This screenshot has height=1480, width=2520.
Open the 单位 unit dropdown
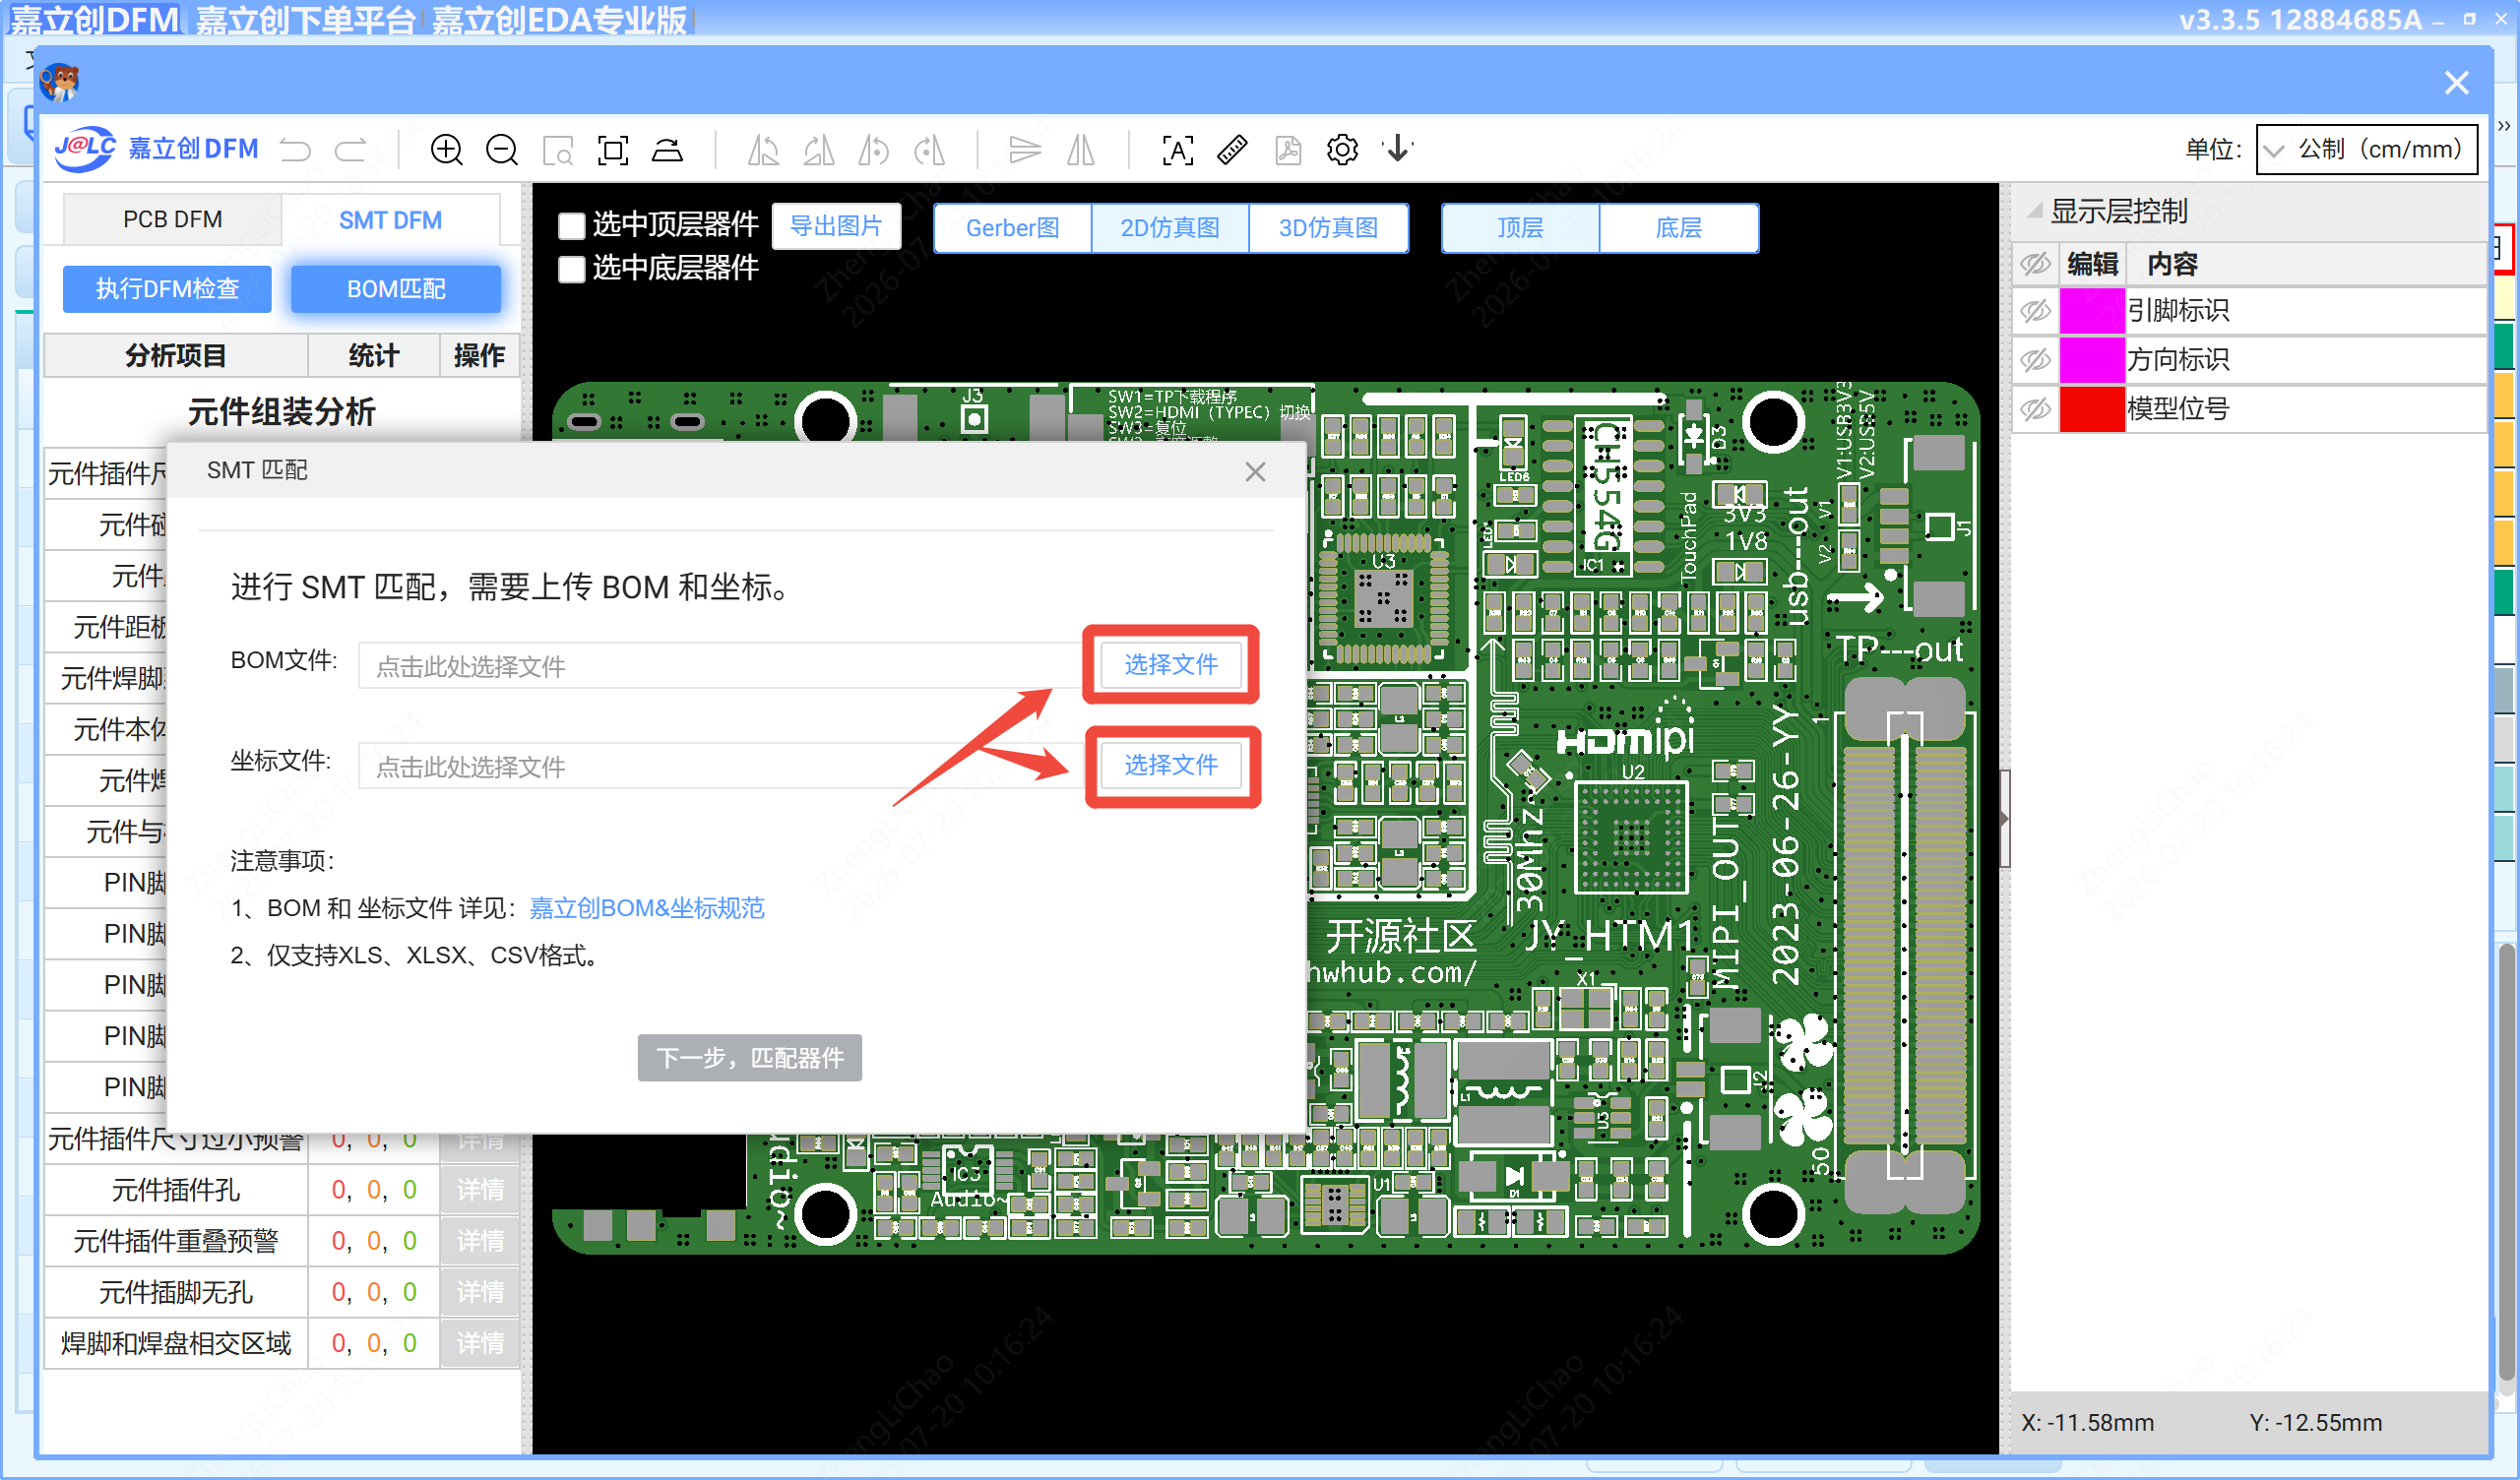[2366, 150]
